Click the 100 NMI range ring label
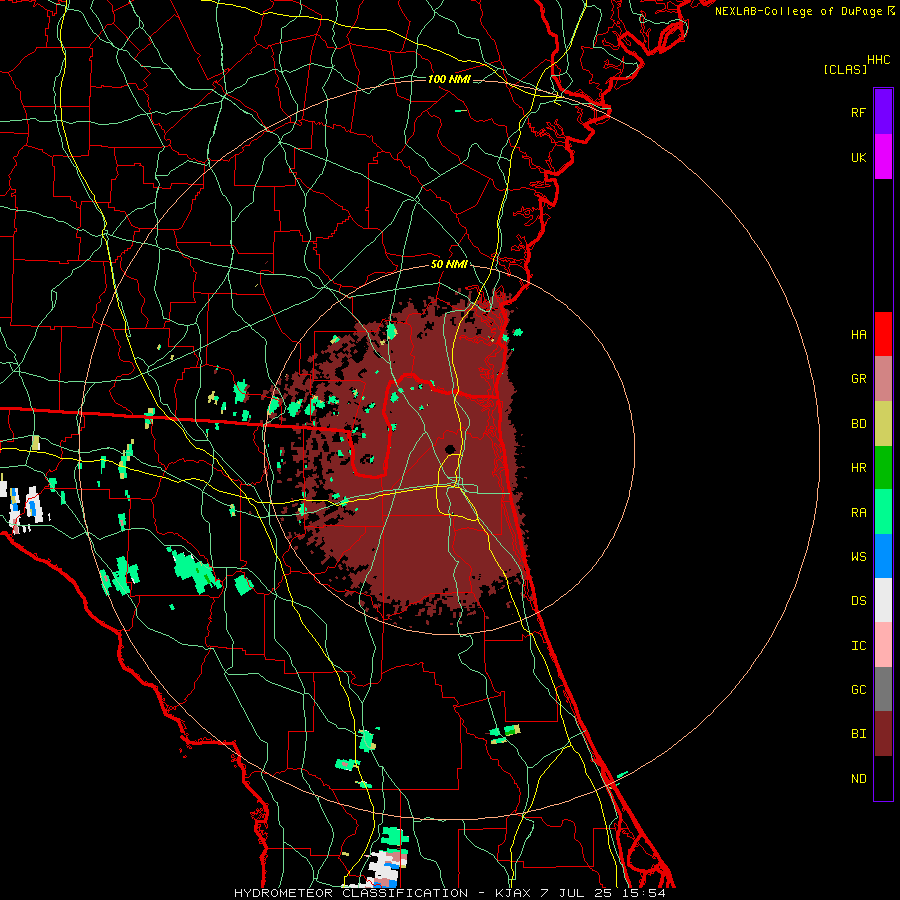Viewport: 900px width, 900px height. tap(449, 79)
